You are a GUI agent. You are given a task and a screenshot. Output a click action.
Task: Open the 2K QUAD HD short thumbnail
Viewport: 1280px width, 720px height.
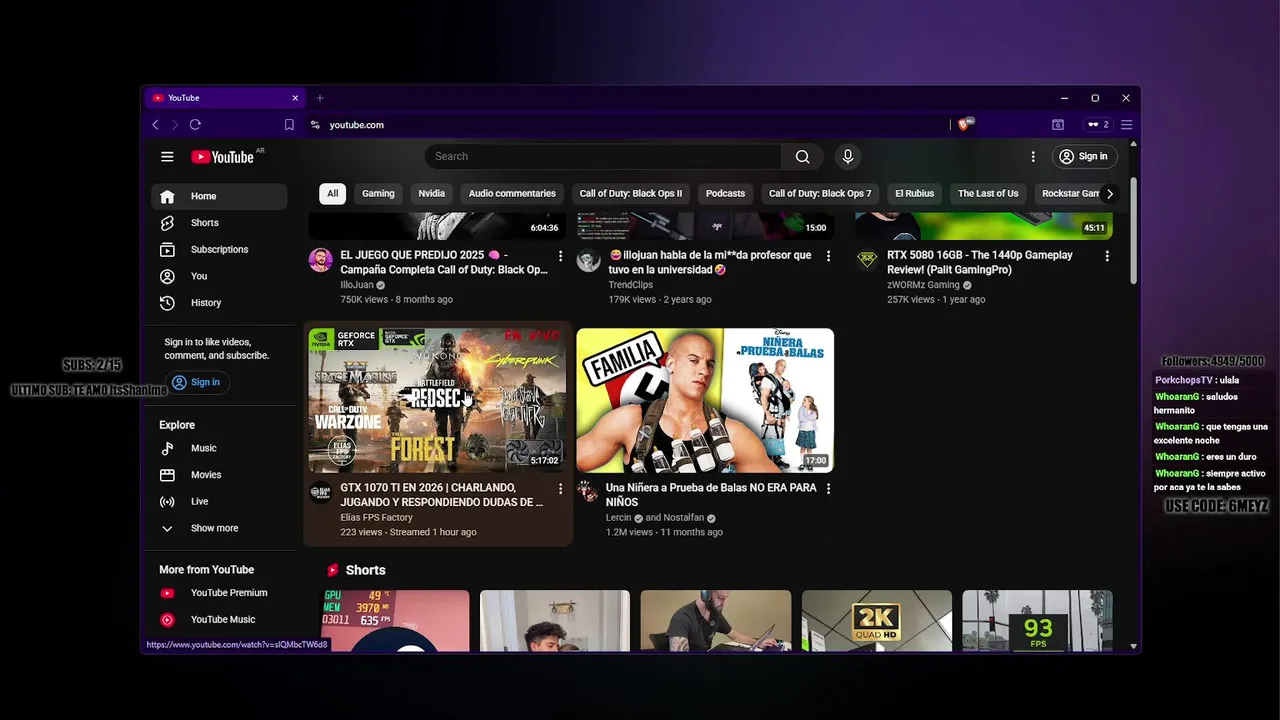point(877,621)
